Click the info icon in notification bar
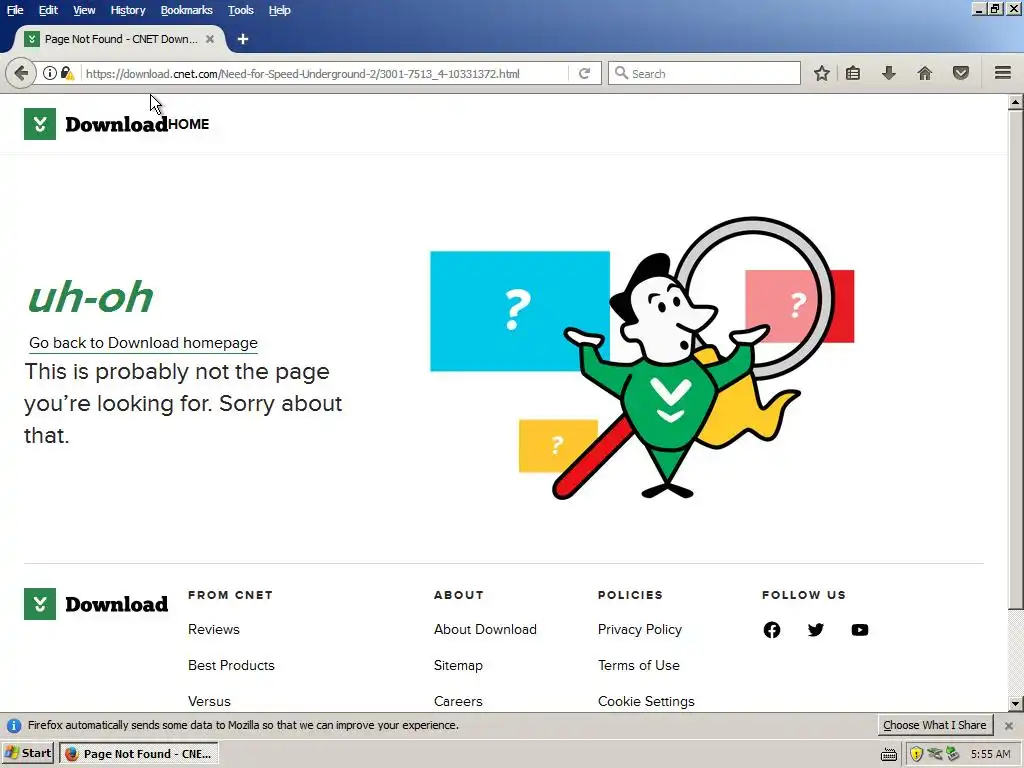This screenshot has width=1024, height=768. tap(14, 726)
